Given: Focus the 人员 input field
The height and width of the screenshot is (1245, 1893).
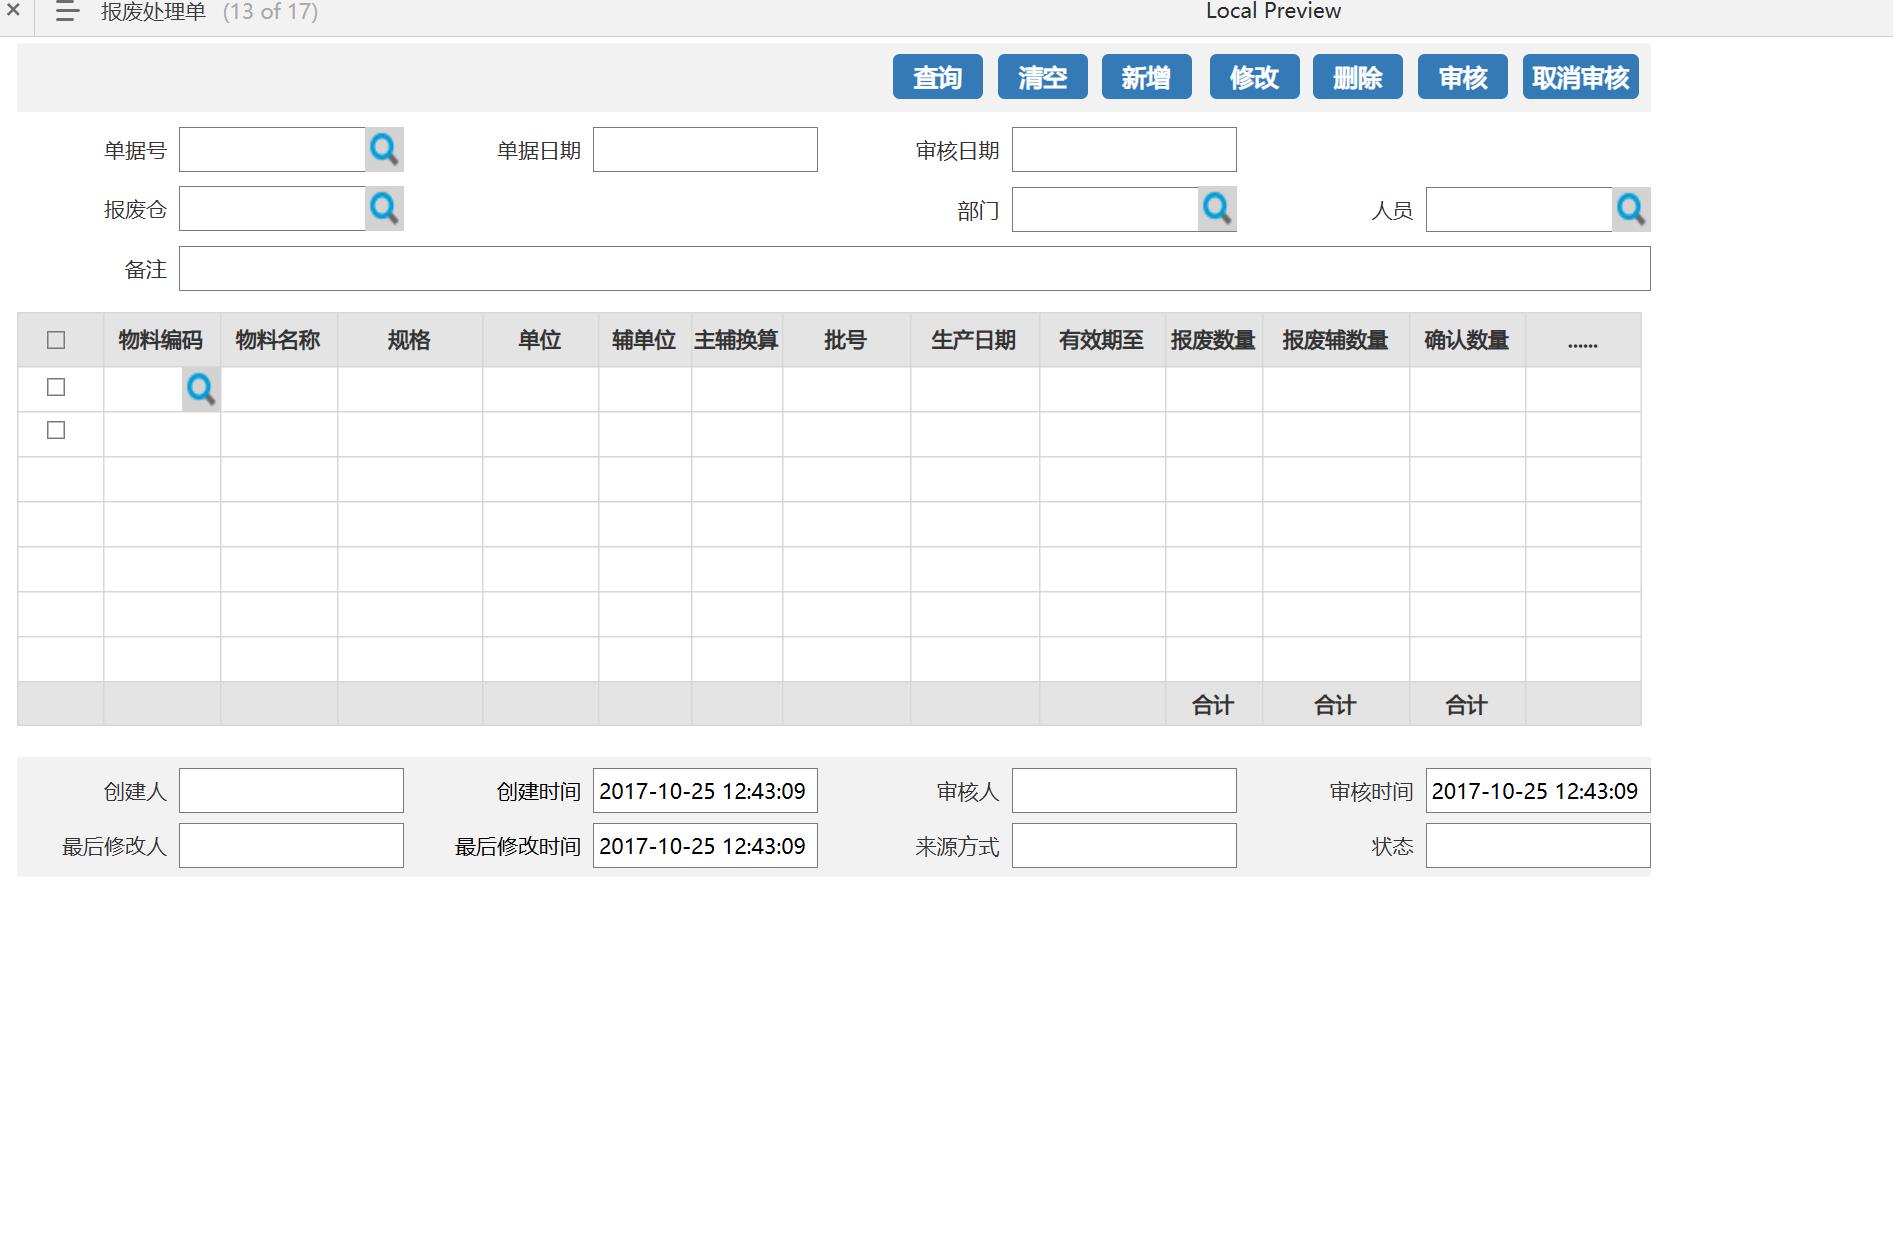Looking at the screenshot, I should pos(1519,210).
